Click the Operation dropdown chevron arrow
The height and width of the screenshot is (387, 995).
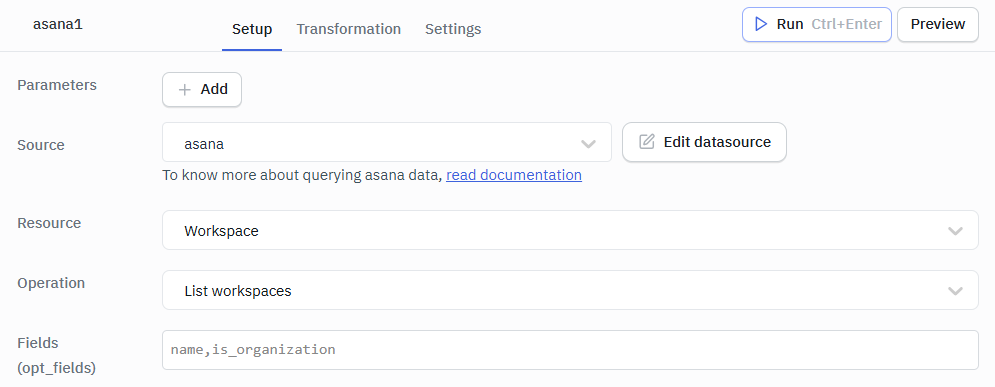[x=955, y=291]
